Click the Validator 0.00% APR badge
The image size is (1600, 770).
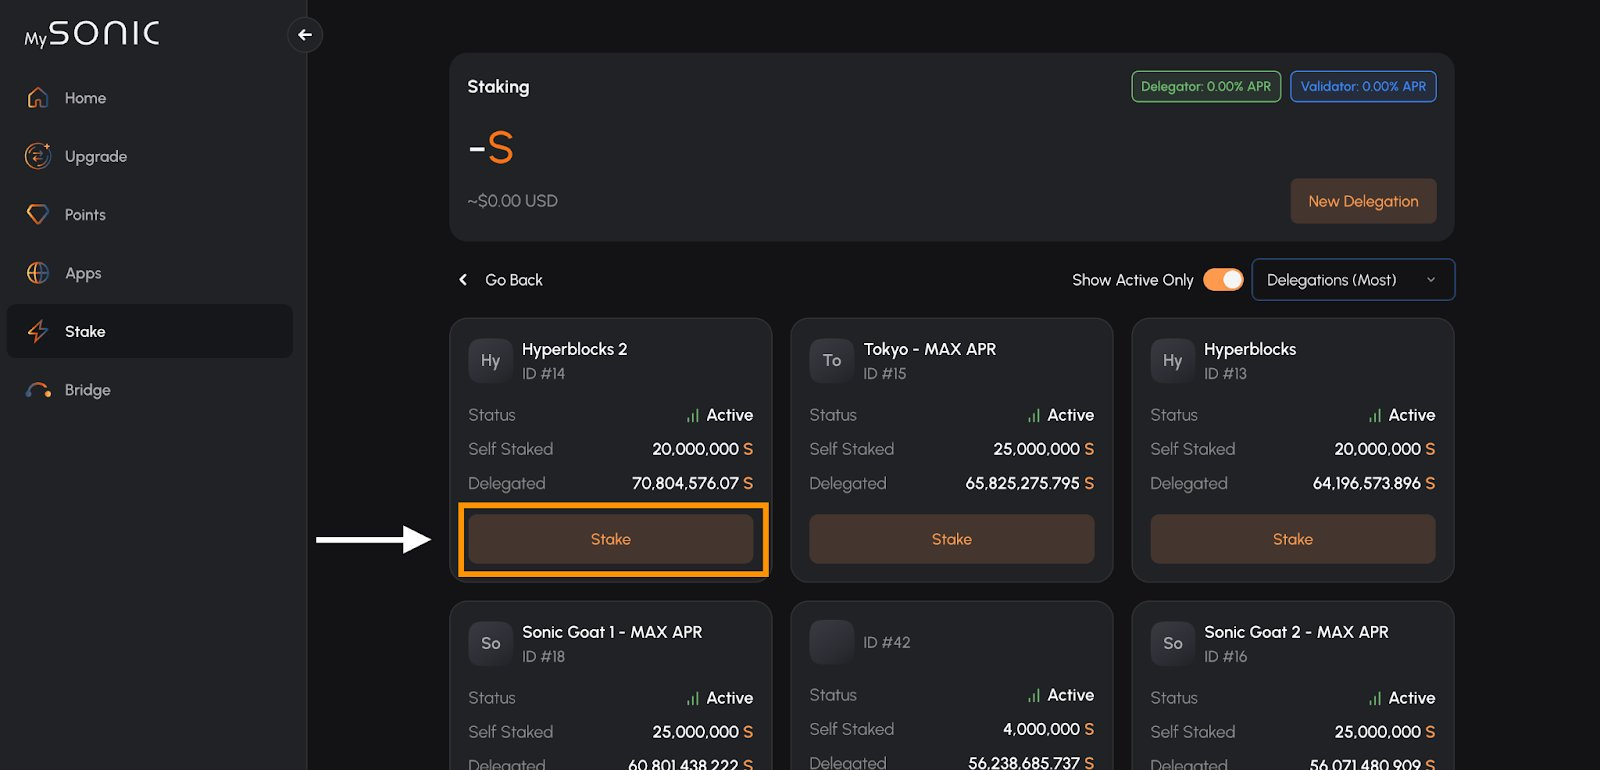click(1363, 87)
